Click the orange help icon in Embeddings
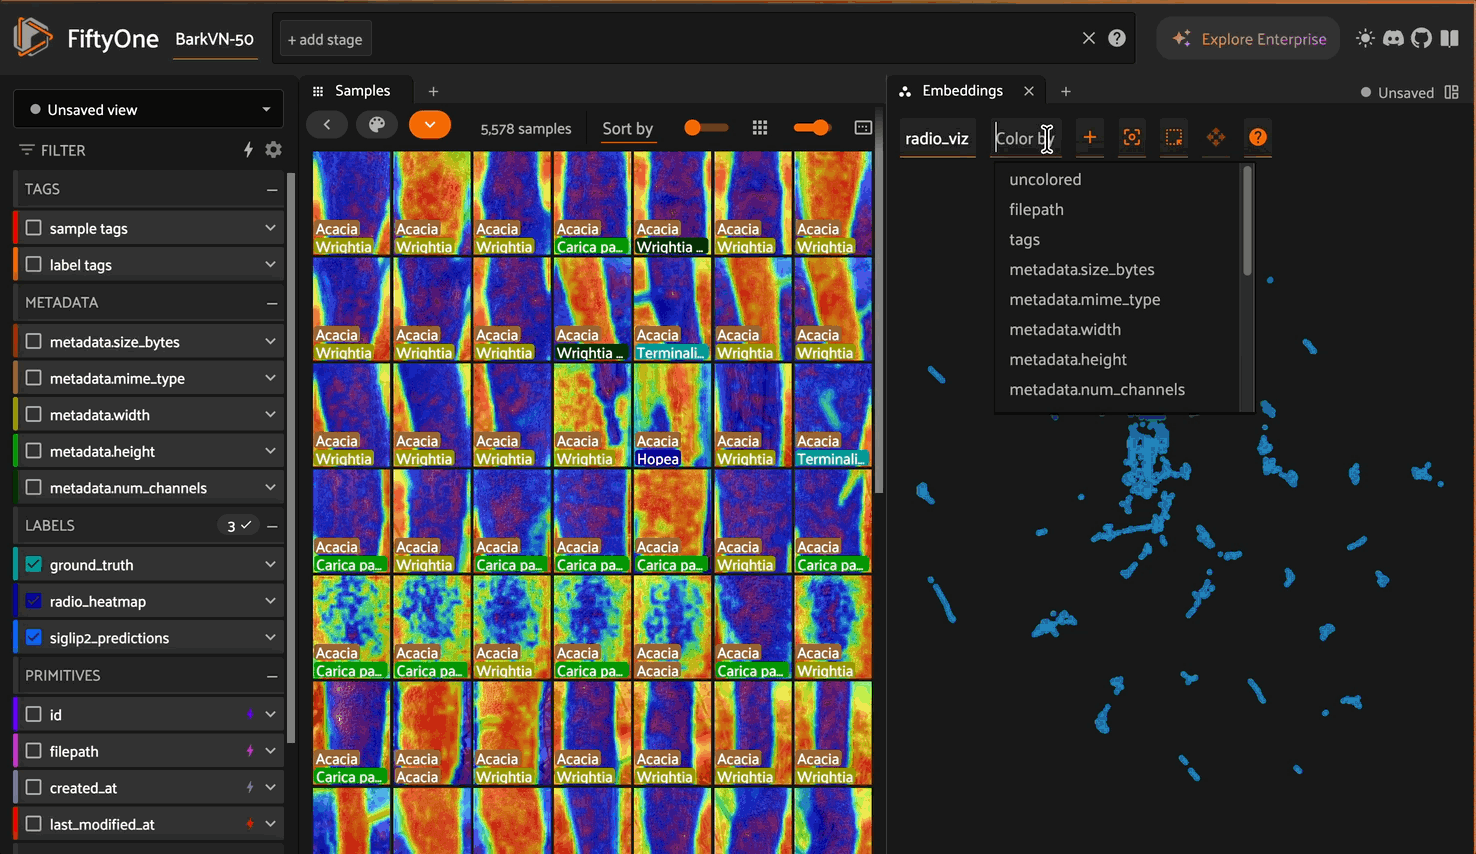 1258,137
